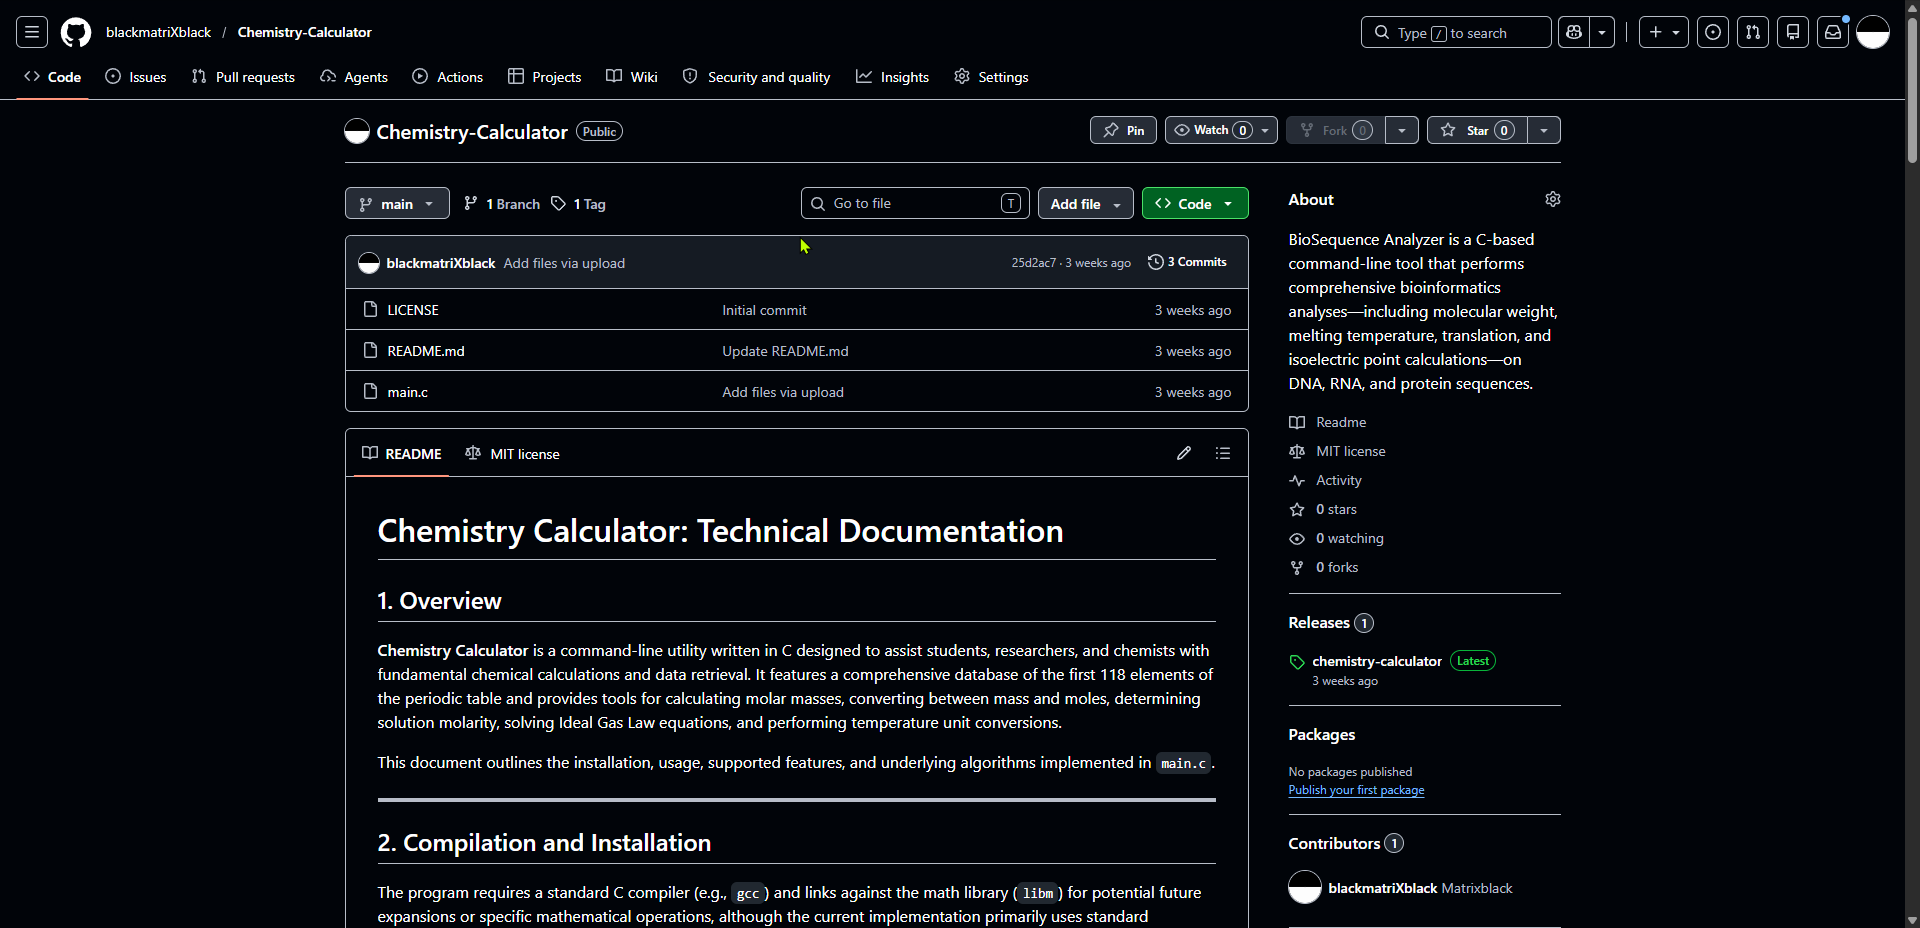Pin the Chemistry-Calculator repository
Image resolution: width=1920 pixels, height=928 pixels.
tap(1123, 130)
